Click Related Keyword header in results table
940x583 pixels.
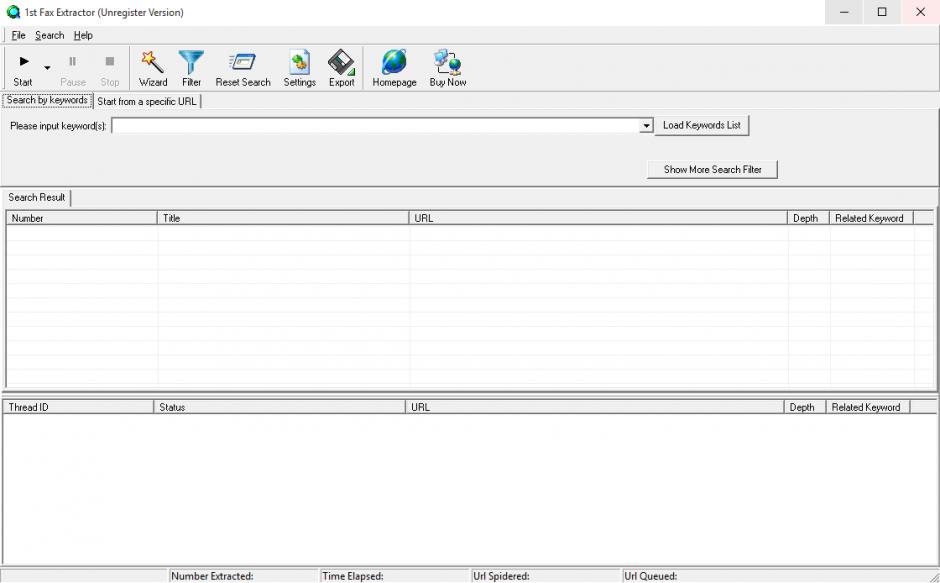(x=871, y=218)
